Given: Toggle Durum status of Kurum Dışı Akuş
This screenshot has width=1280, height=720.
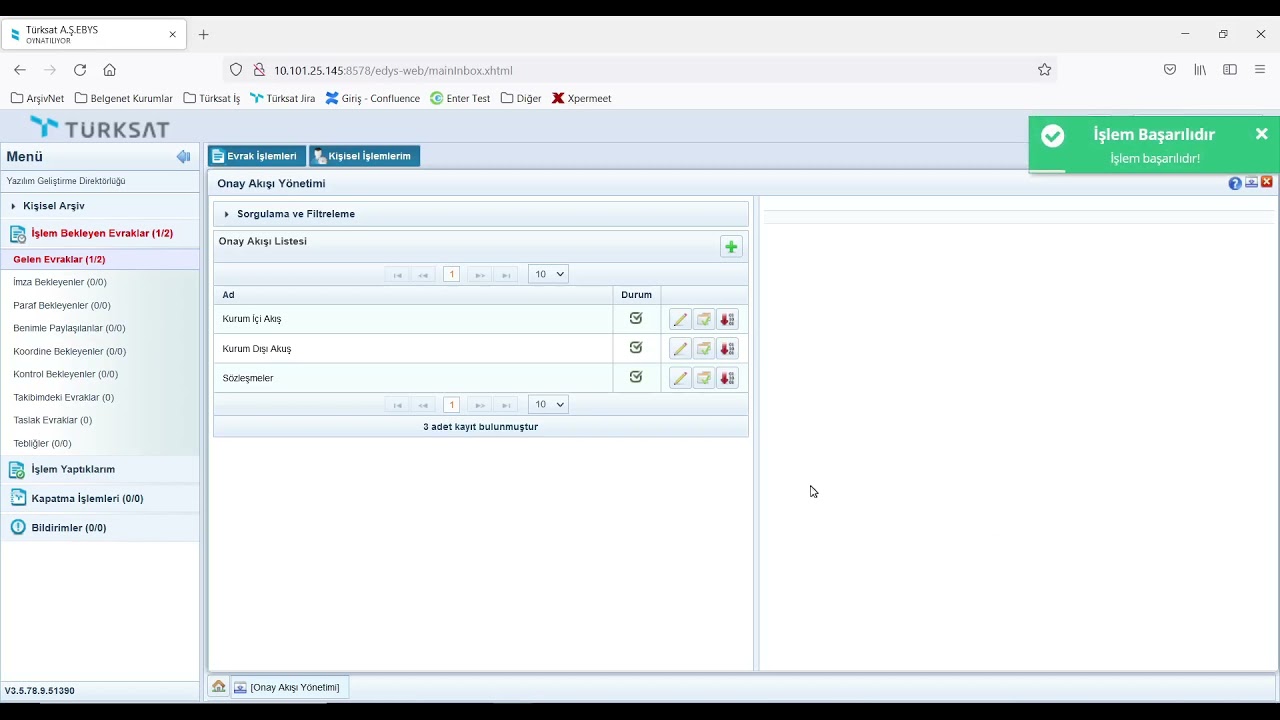Looking at the screenshot, I should (636, 348).
